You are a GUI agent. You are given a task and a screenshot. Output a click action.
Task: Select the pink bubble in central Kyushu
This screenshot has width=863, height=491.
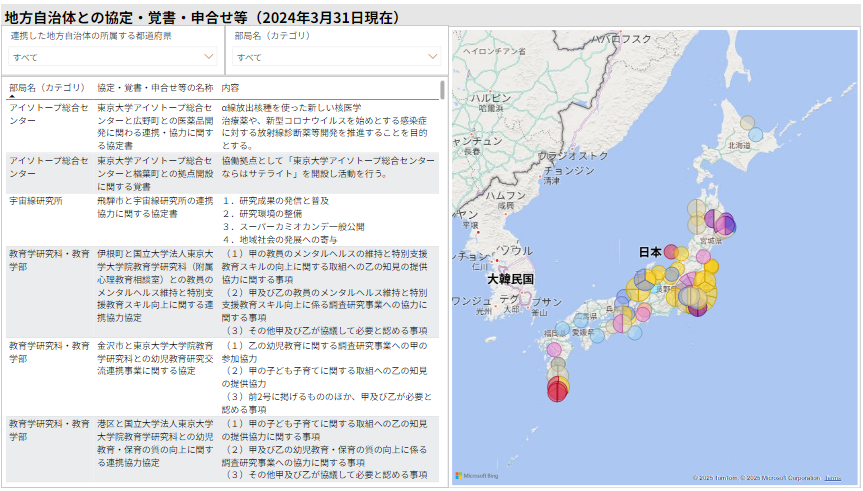point(554,350)
